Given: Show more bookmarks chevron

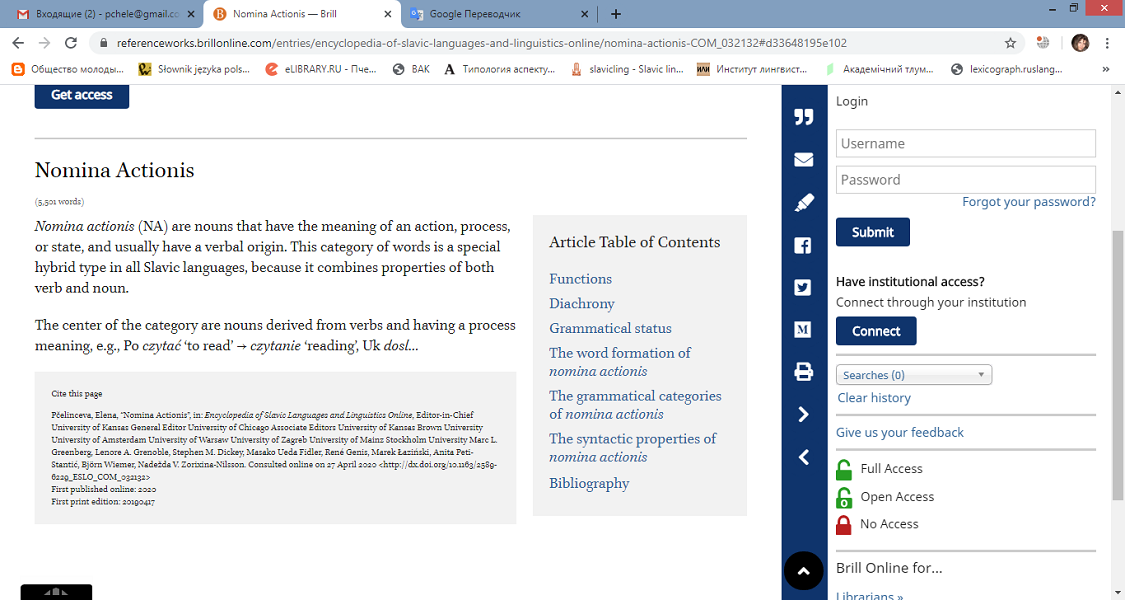Looking at the screenshot, I should [1106, 70].
